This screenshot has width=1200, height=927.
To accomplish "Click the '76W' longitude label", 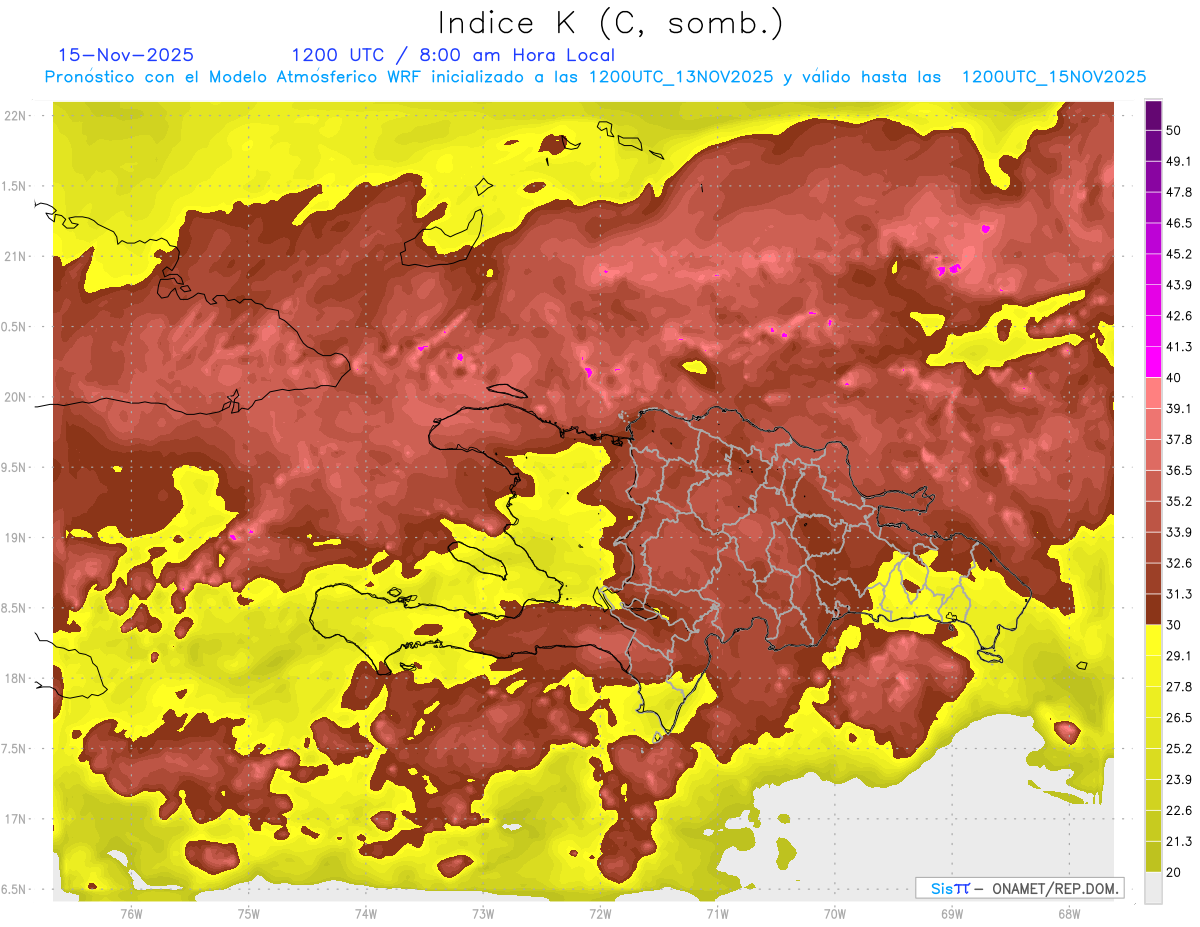I will coord(131,913).
